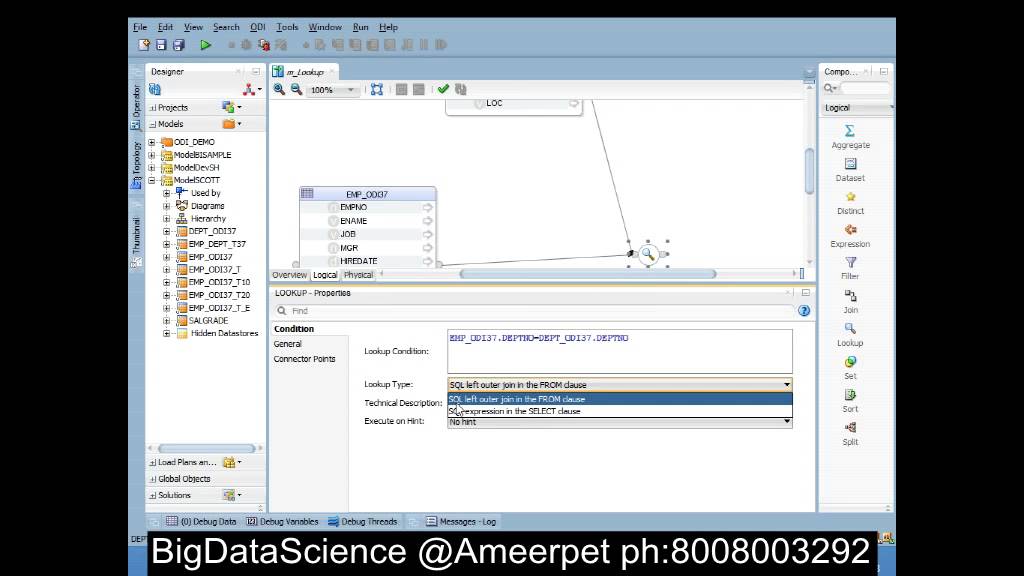This screenshot has width=1024, height=576.
Task: Expand the DEPT_ODI37 datastore node
Action: point(167,231)
